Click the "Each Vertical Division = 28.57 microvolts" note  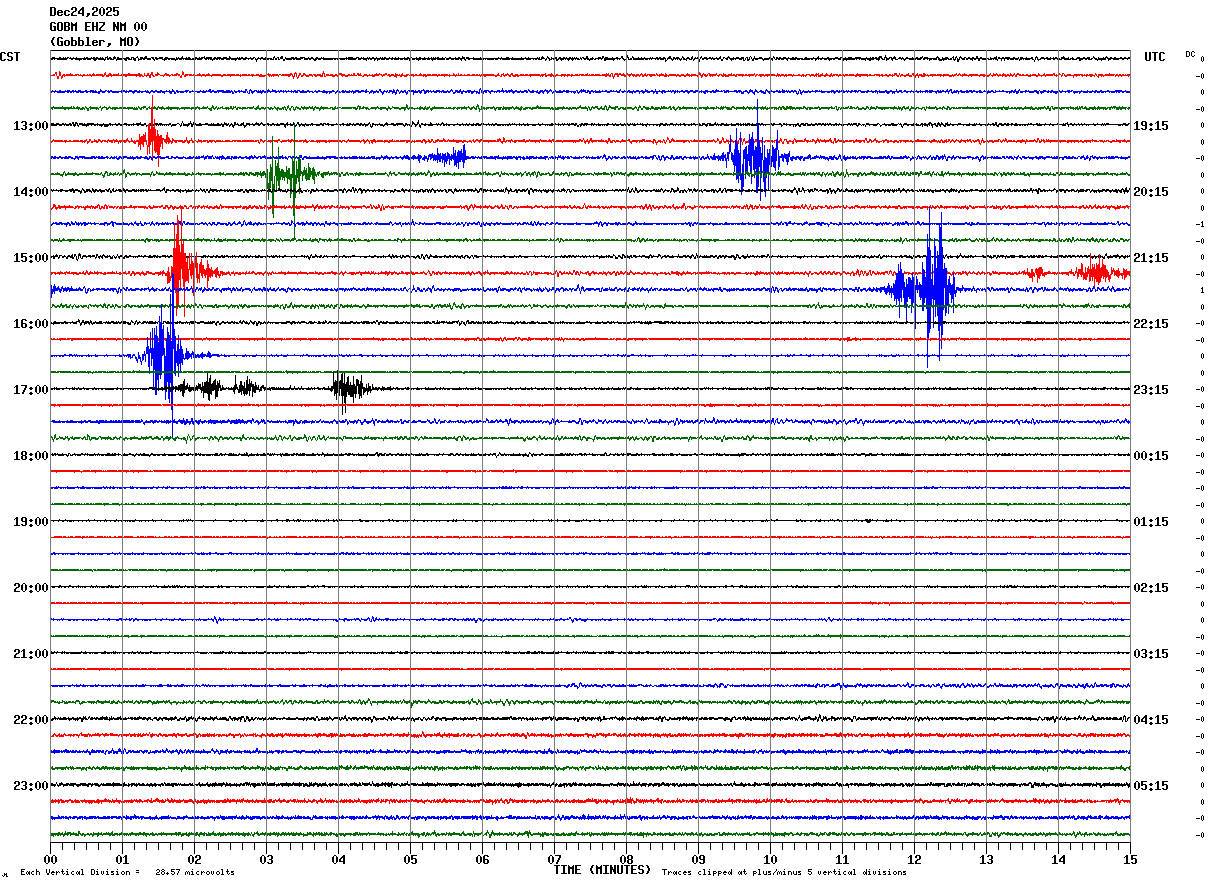127,873
